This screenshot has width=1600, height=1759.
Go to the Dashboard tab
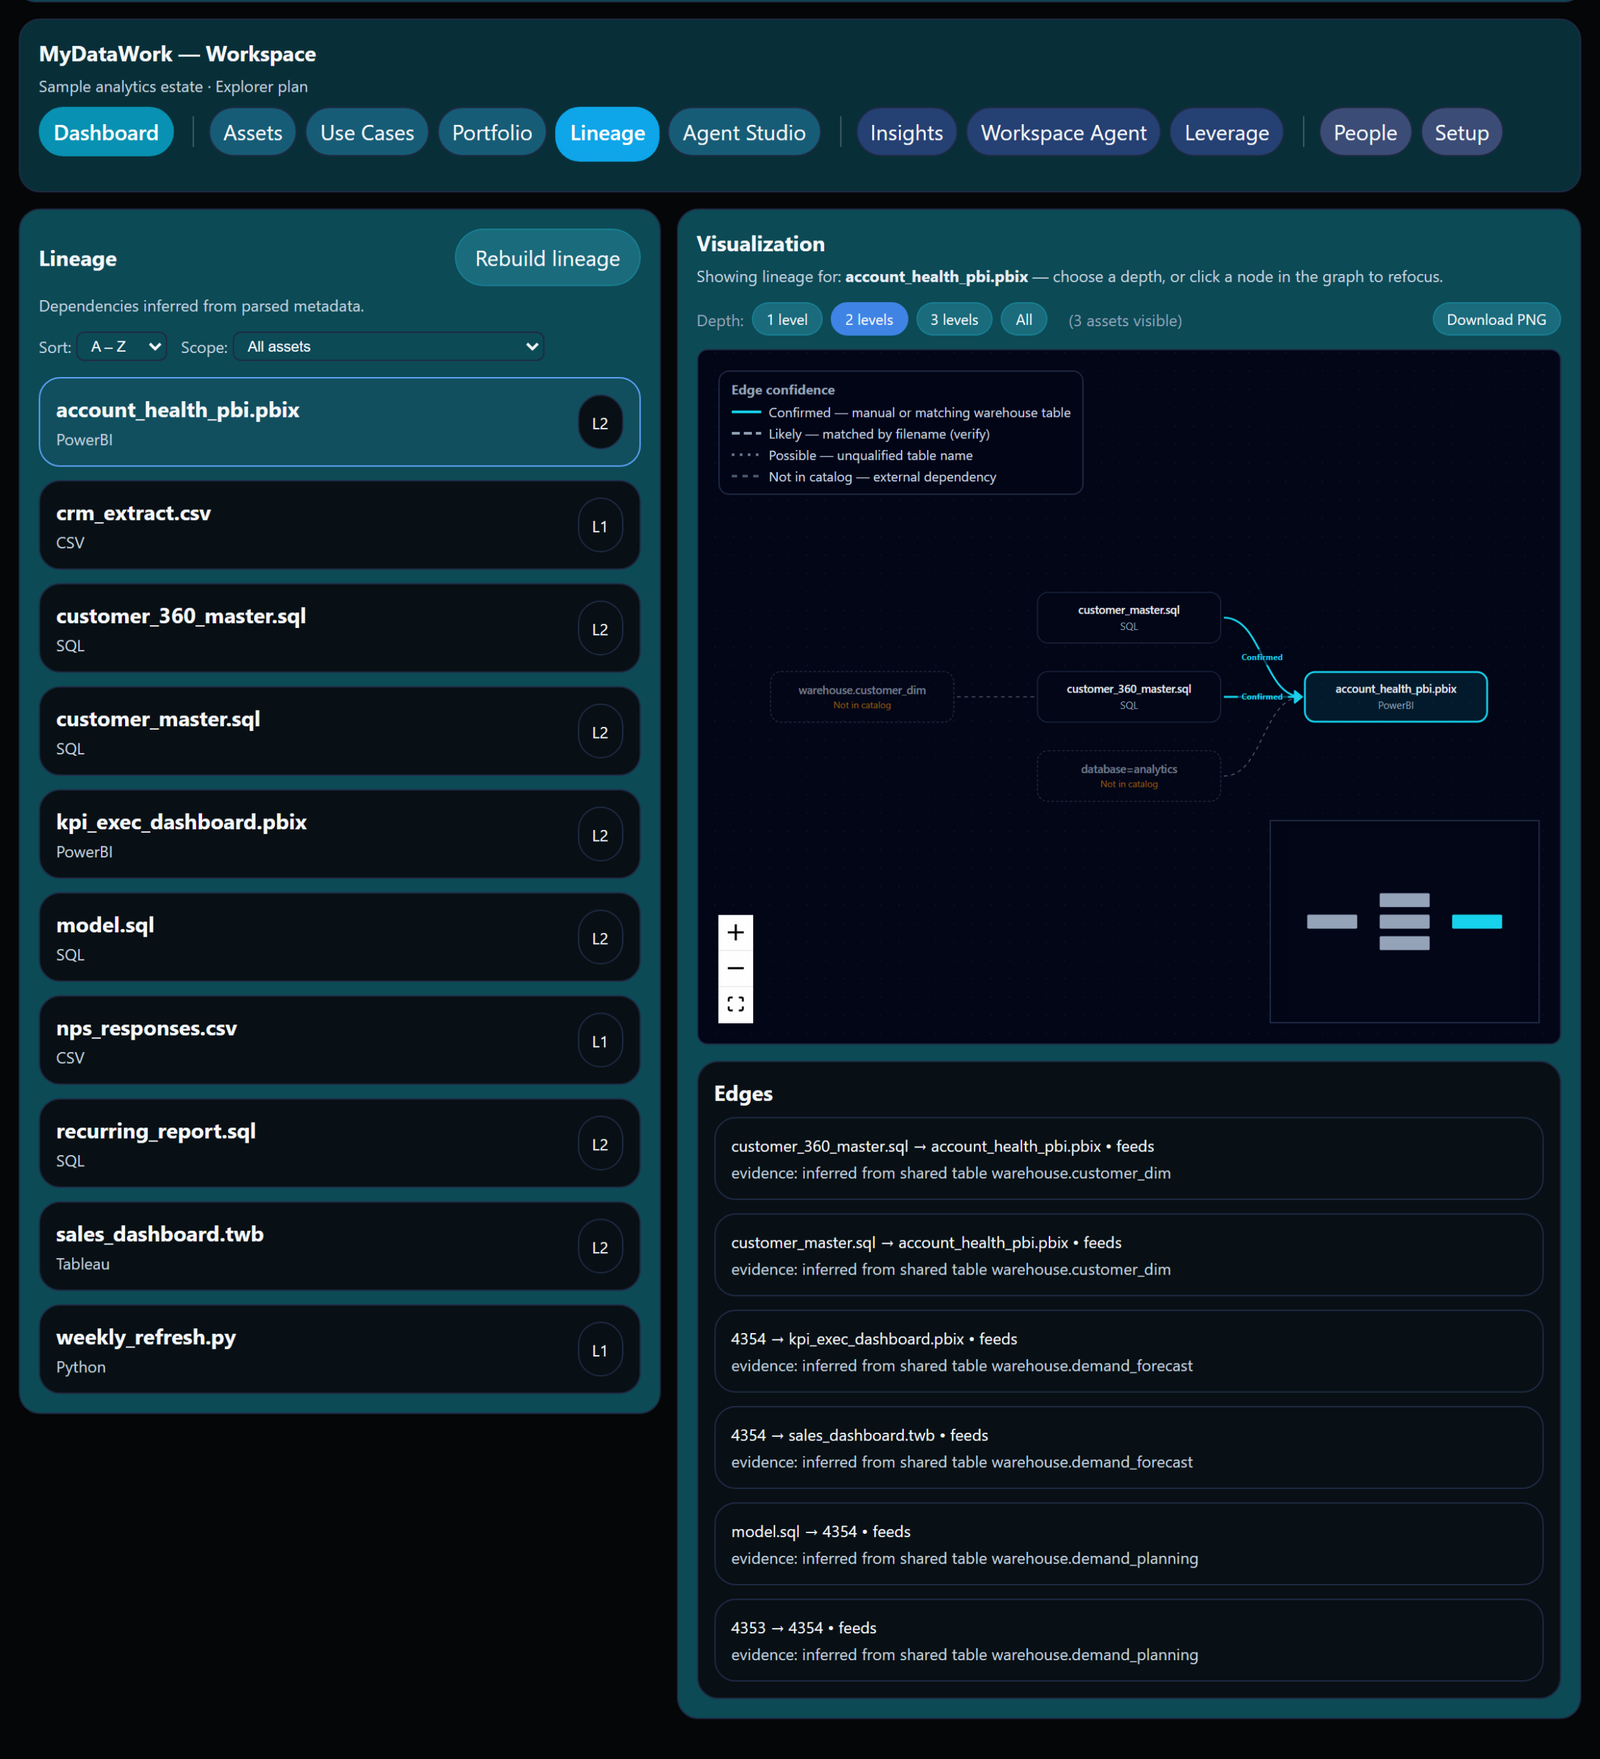[x=106, y=133]
